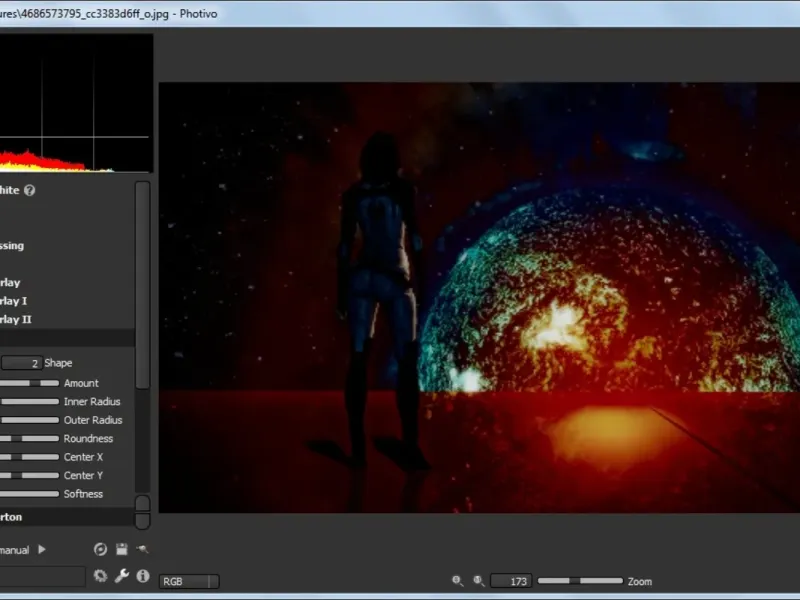
Task: Click the wrench tools icon
Action: pos(121,576)
